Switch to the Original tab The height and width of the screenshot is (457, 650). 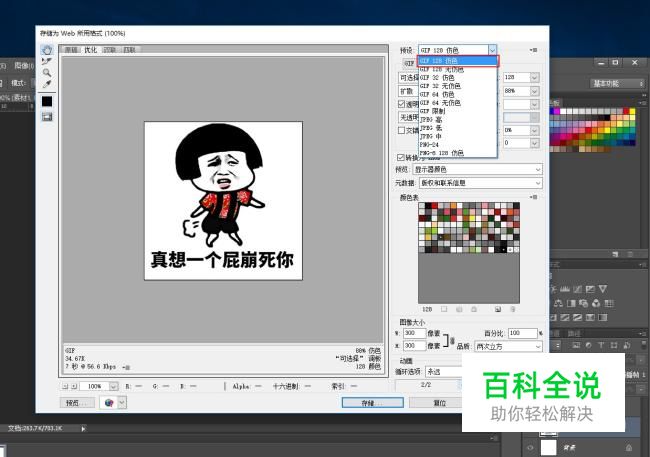click(x=71, y=50)
